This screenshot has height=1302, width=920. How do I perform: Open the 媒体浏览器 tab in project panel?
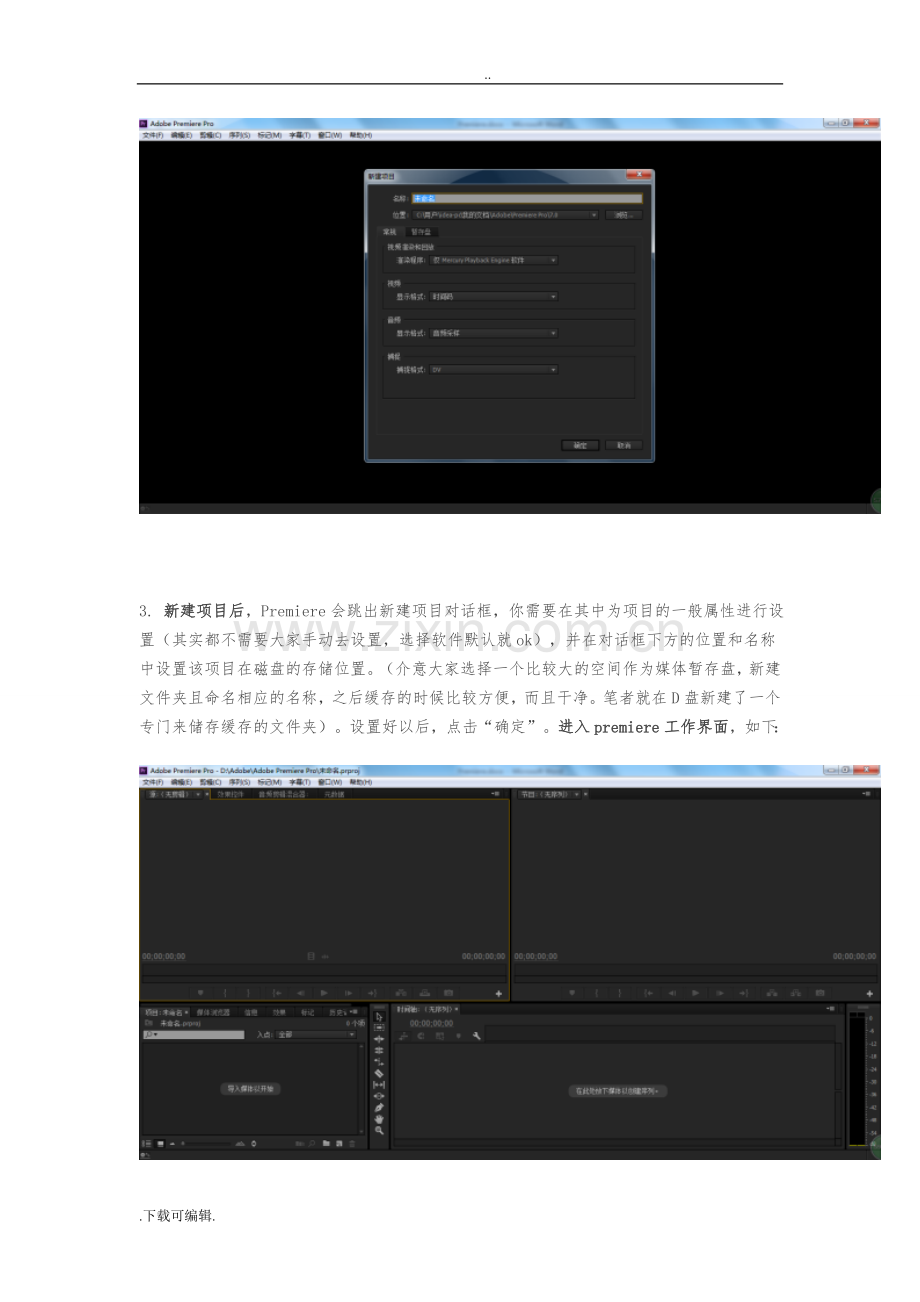coord(214,1012)
